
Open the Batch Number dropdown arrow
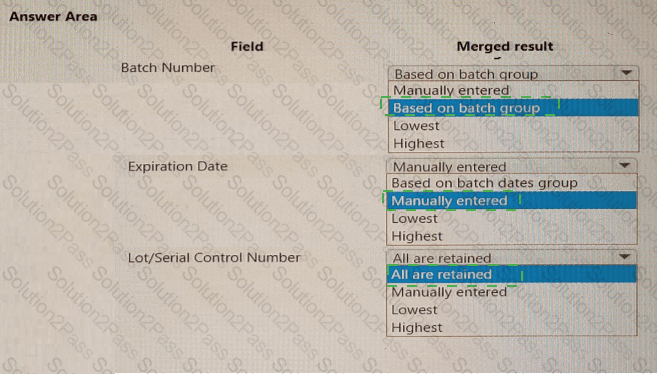point(626,73)
